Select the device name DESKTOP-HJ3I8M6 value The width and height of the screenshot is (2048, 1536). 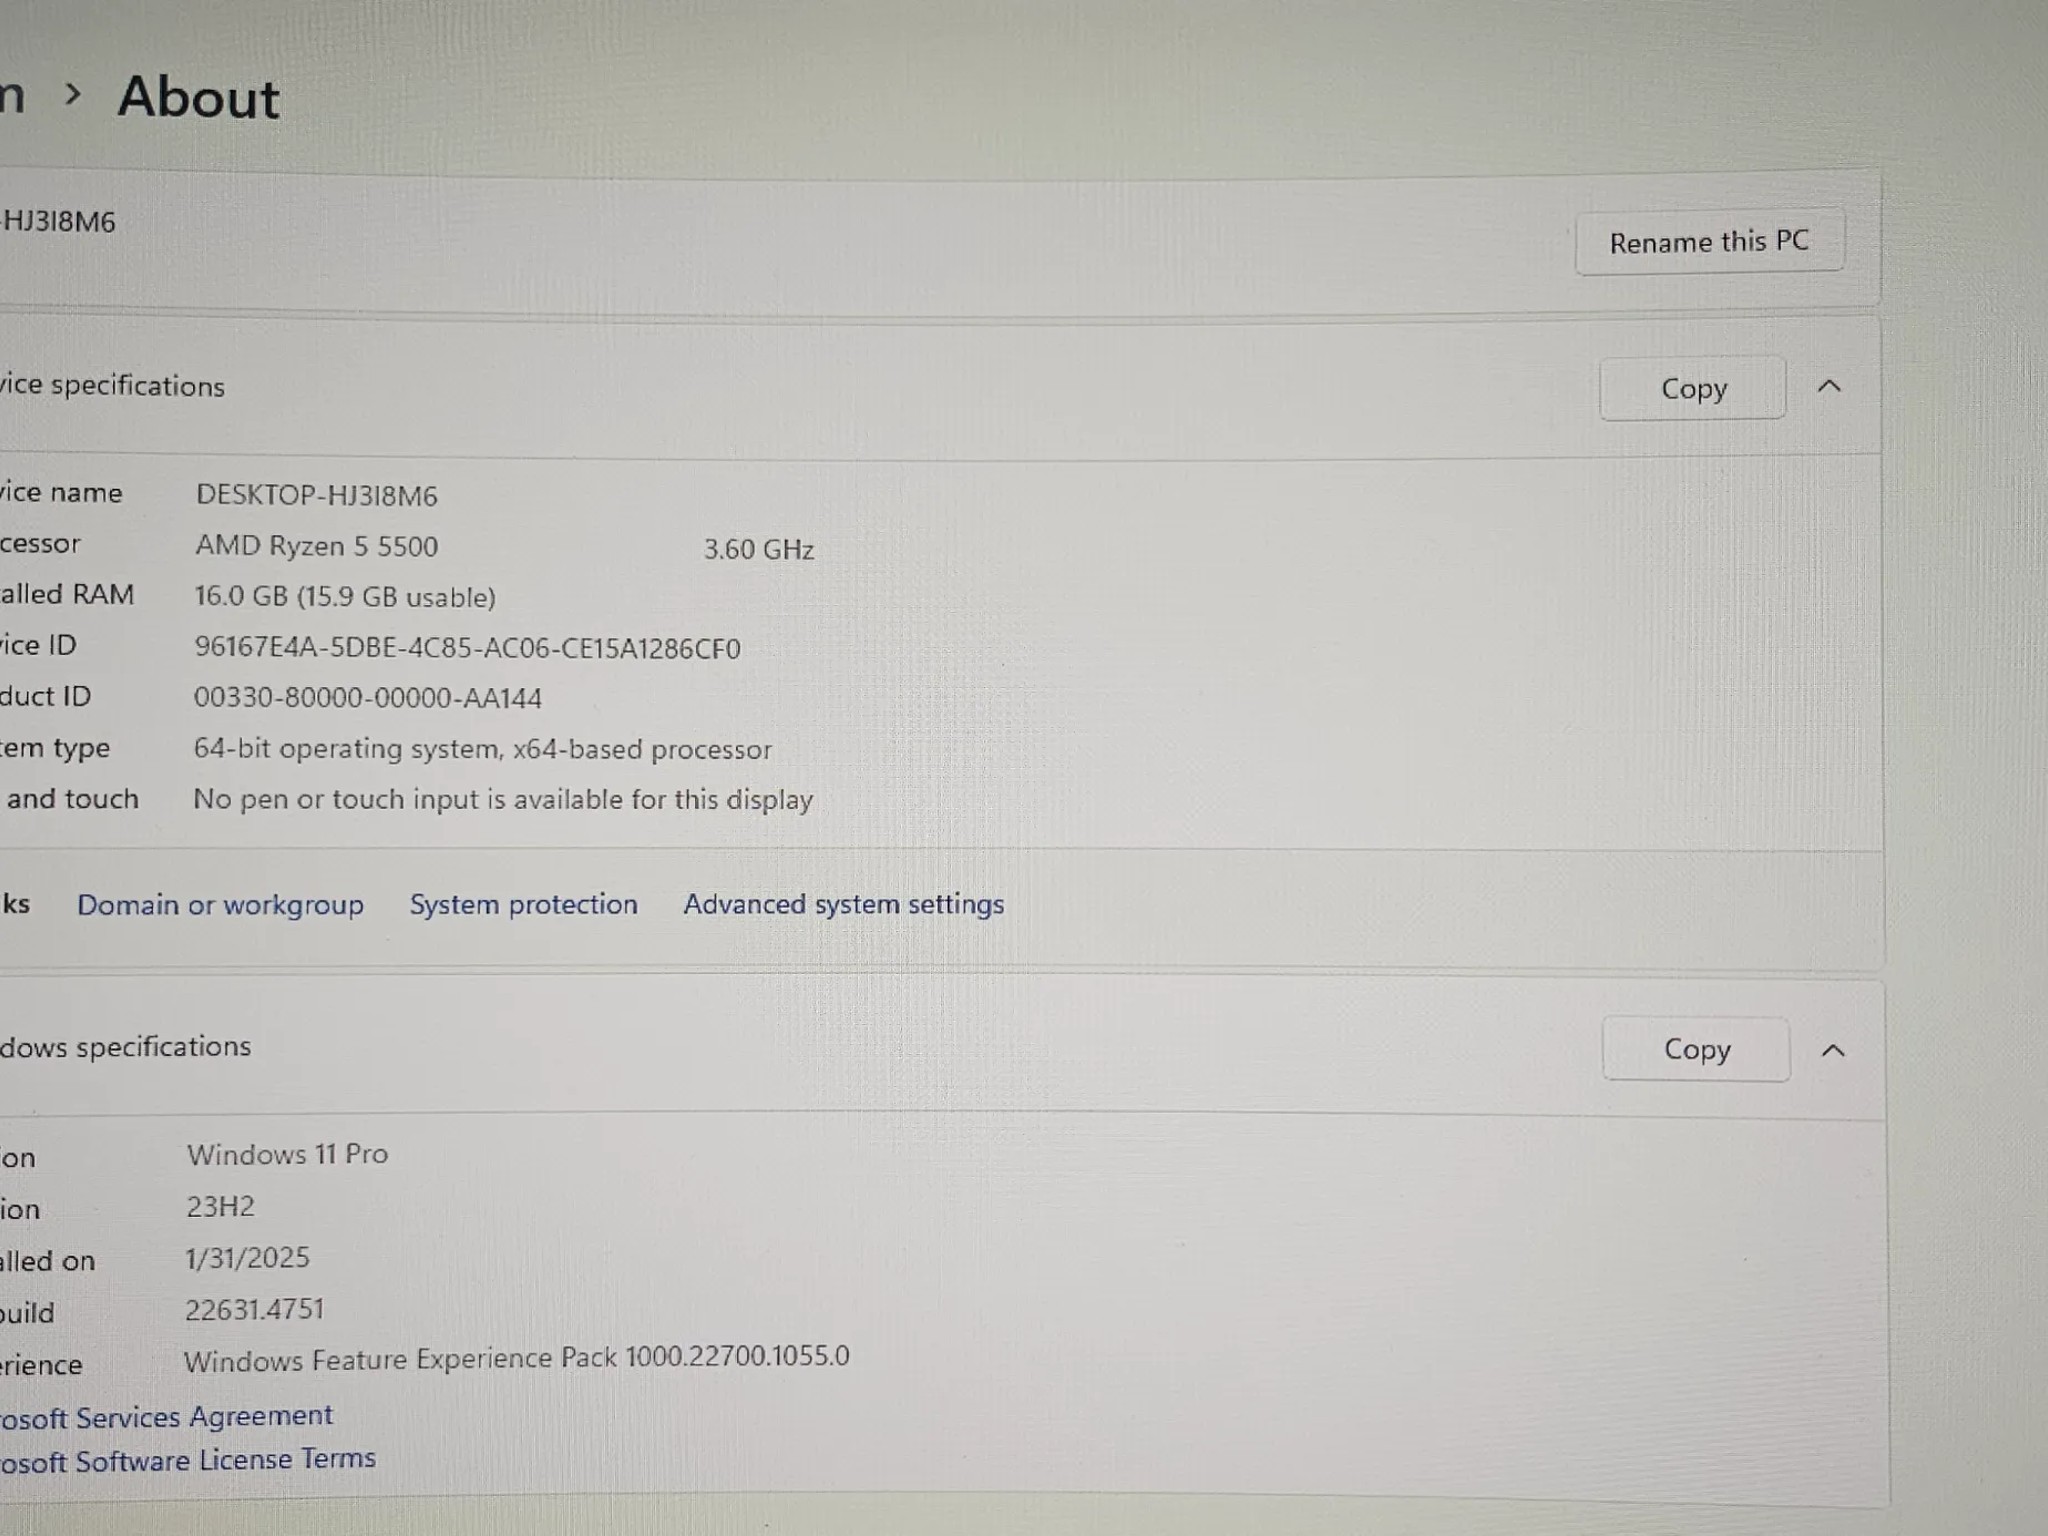316,495
